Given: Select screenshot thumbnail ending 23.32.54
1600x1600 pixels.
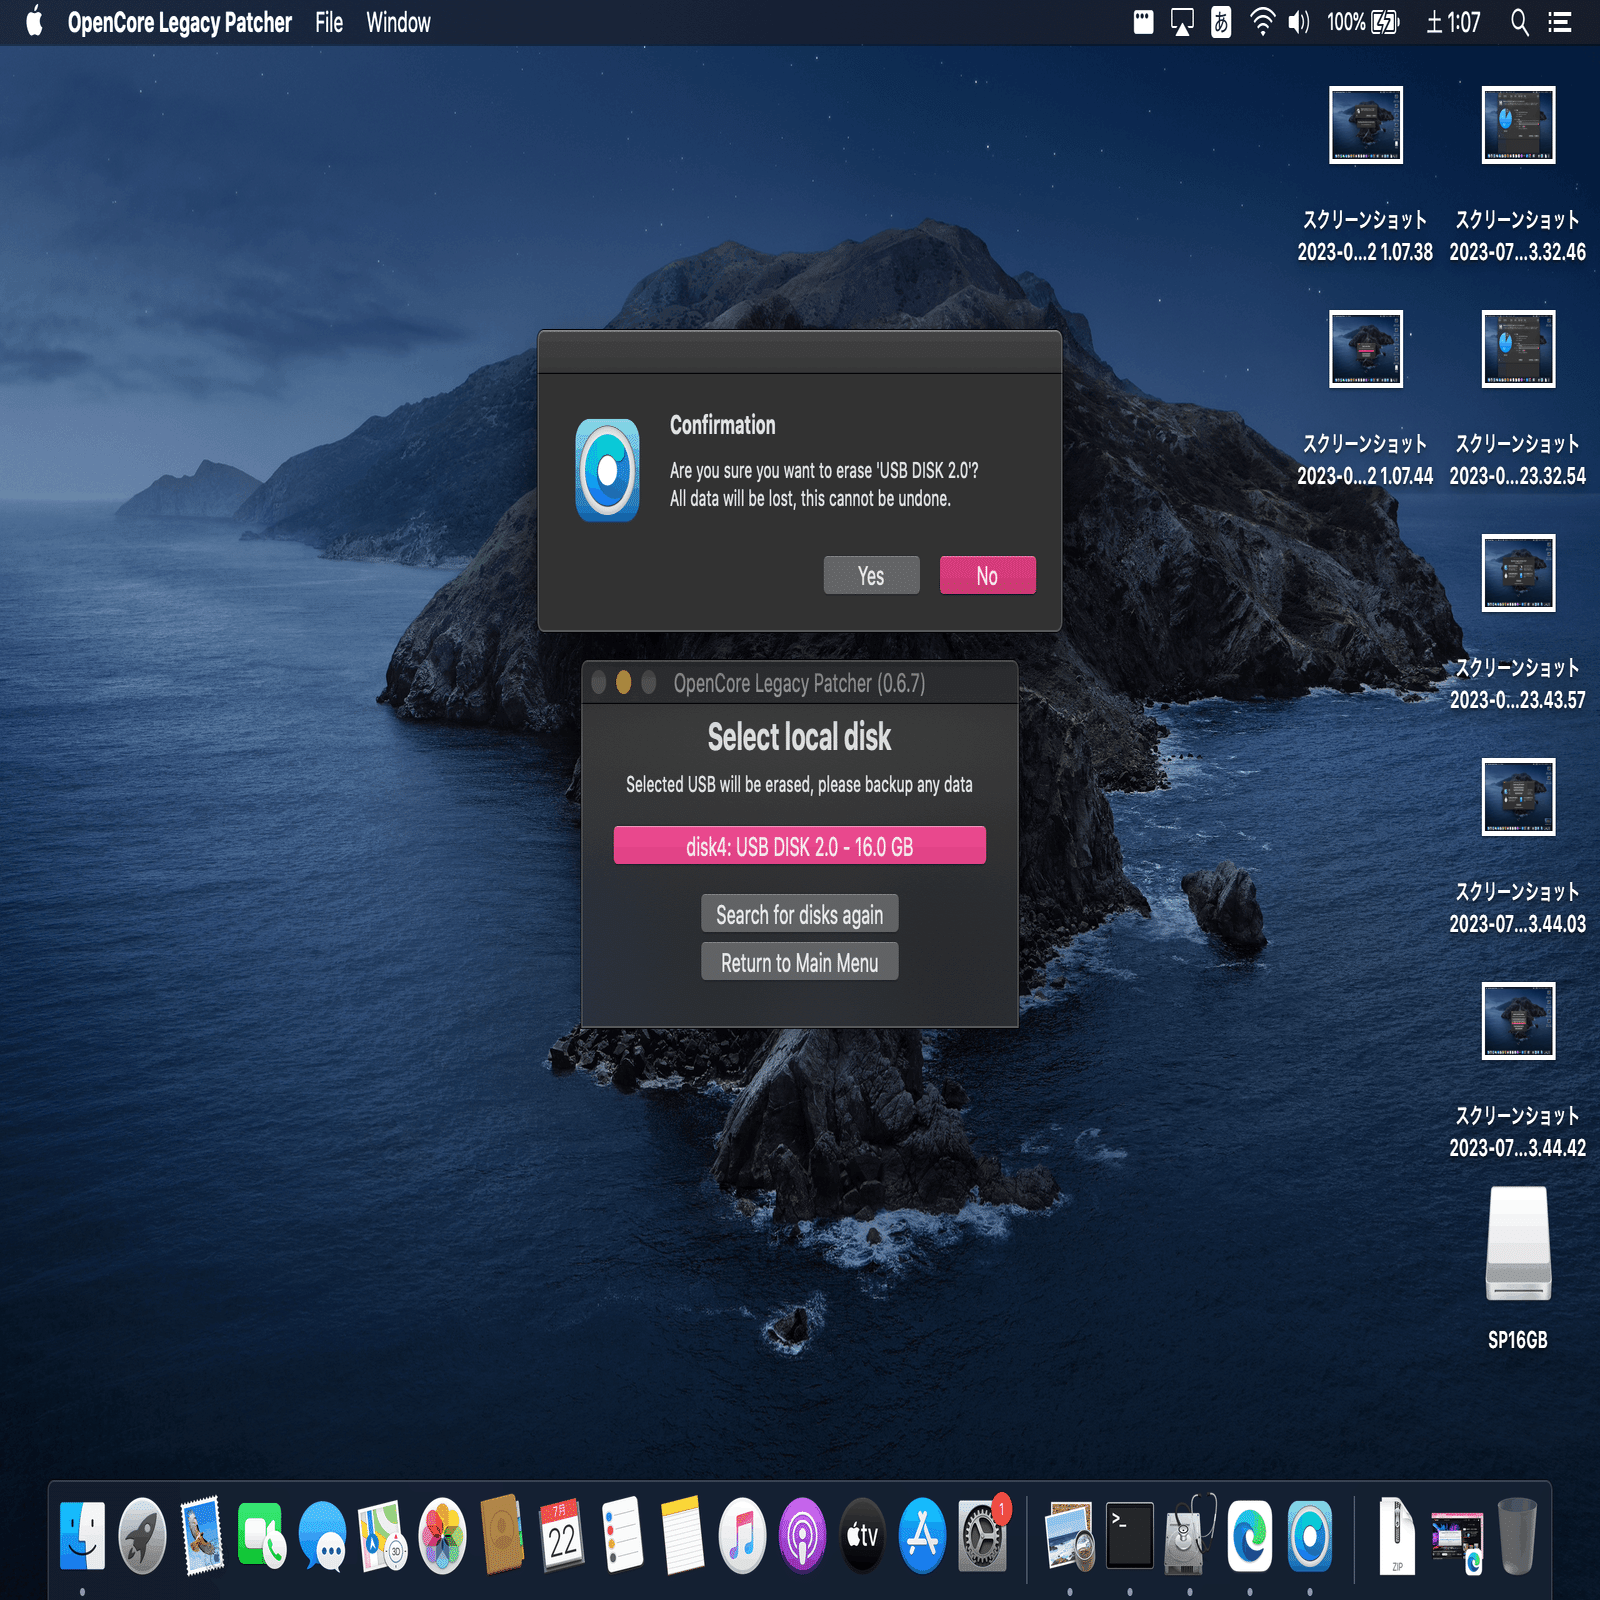Looking at the screenshot, I should click(1518, 349).
